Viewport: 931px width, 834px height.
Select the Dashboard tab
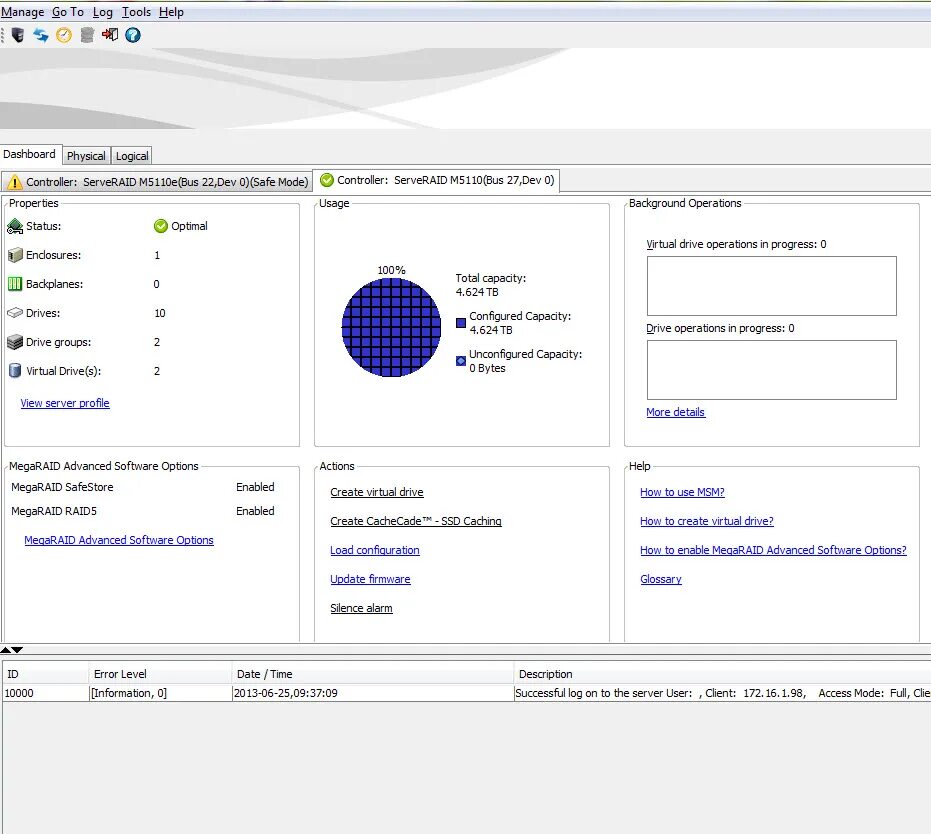[x=30, y=154]
